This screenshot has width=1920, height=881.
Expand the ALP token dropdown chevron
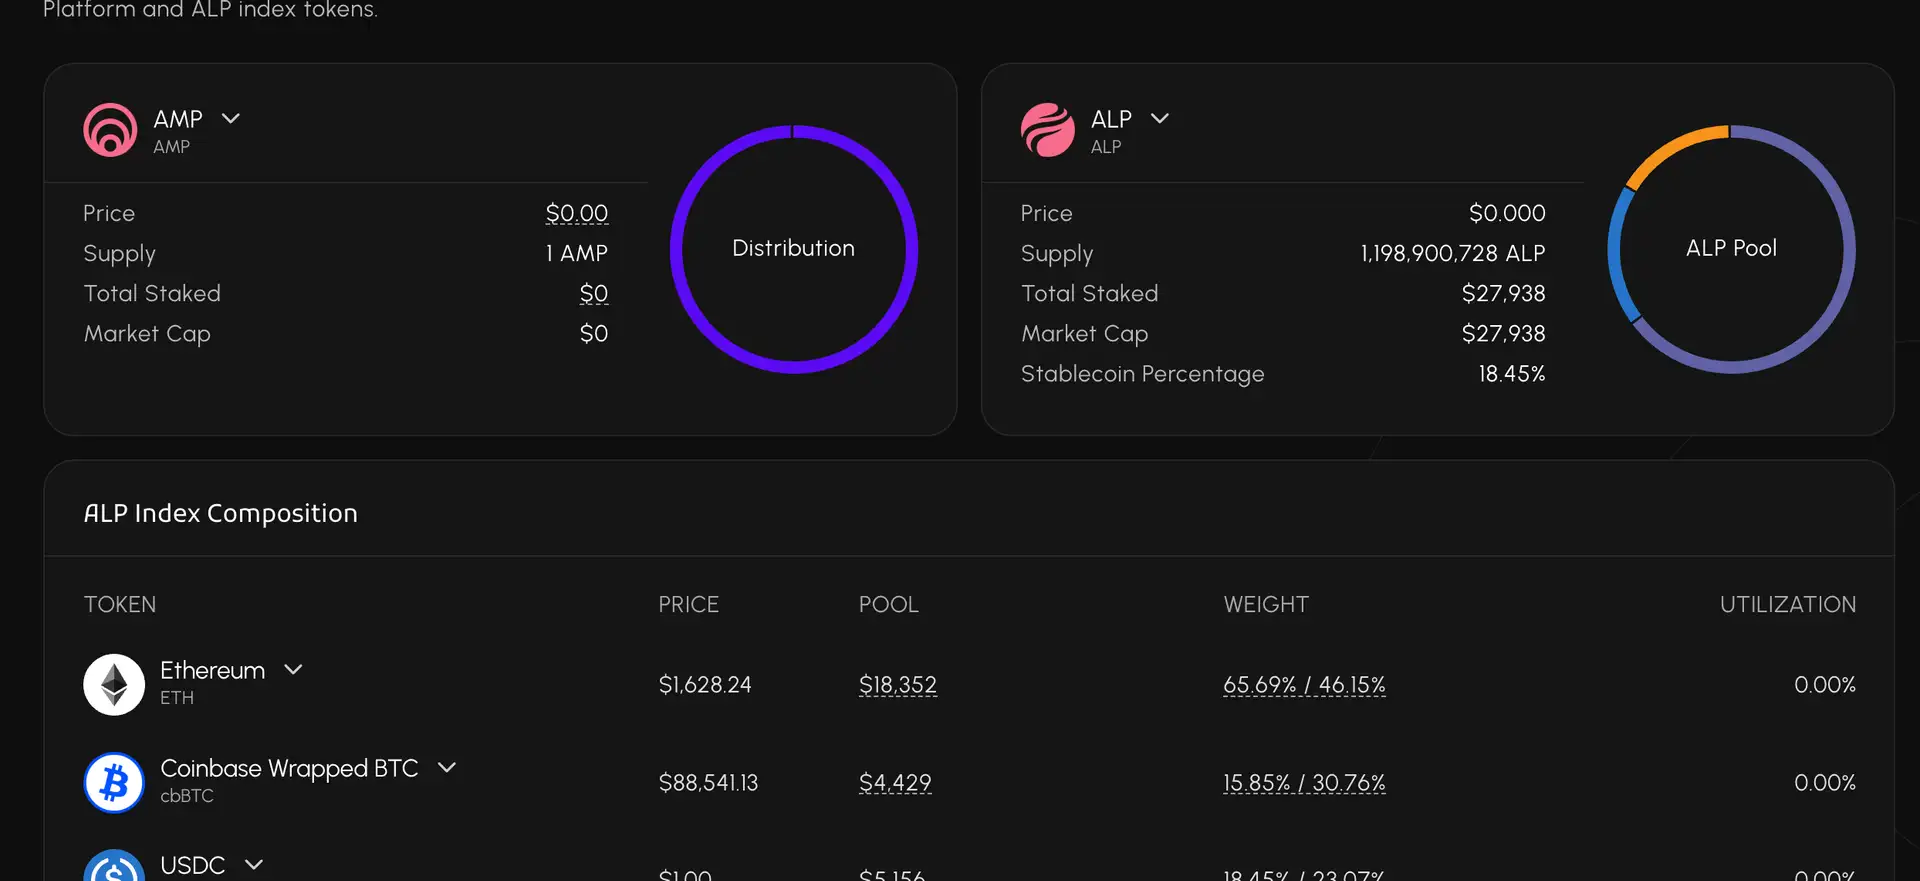pos(1160,119)
